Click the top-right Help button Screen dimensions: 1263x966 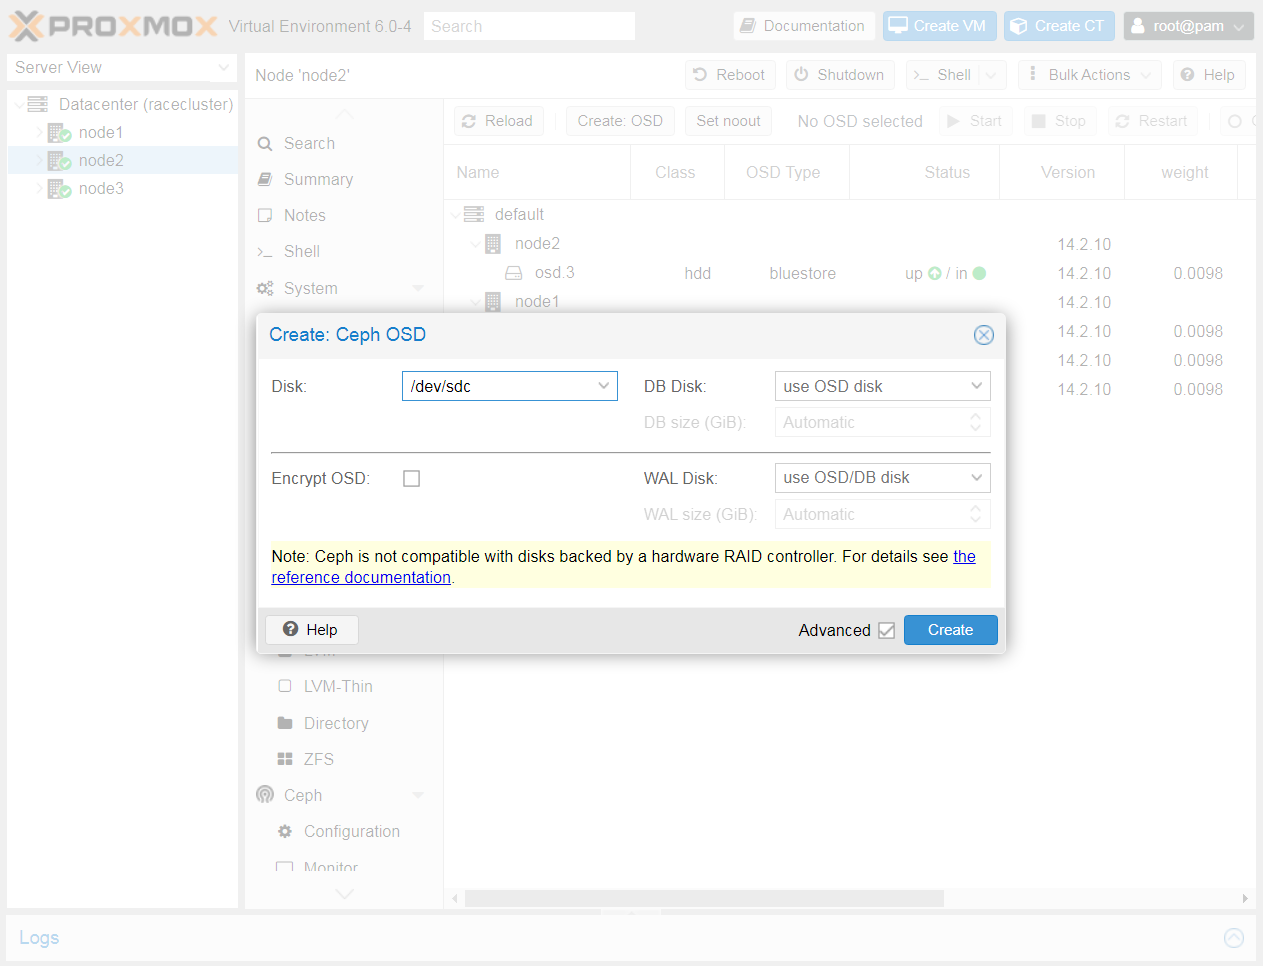pyautogui.click(x=1209, y=75)
